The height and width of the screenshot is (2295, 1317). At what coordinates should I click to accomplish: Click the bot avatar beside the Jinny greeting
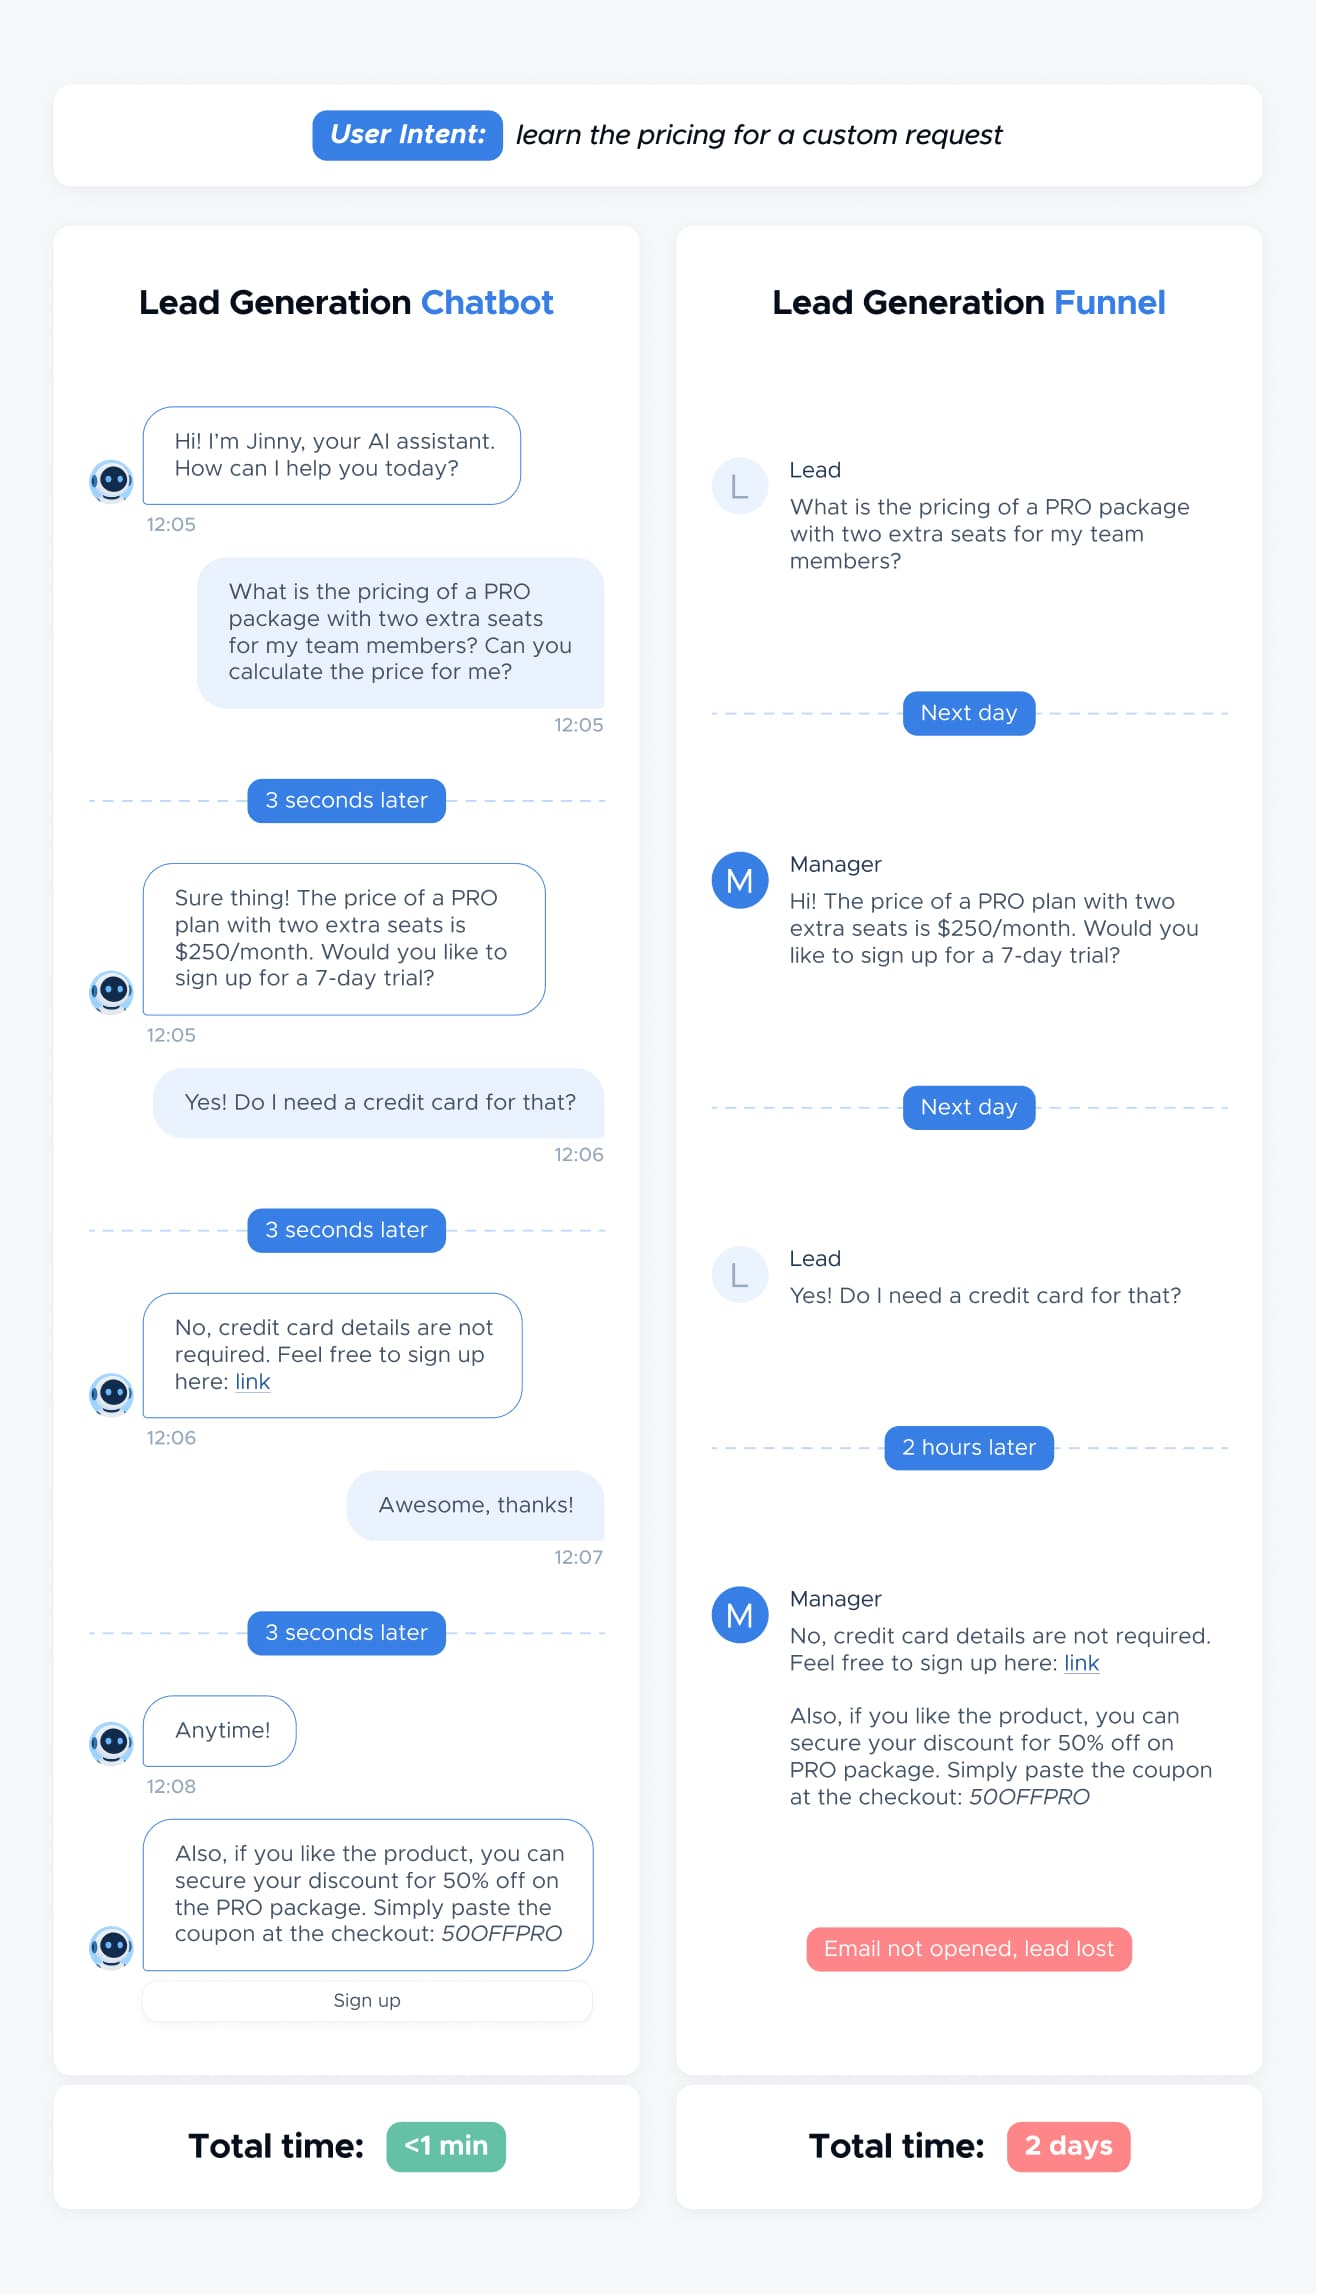tap(111, 481)
